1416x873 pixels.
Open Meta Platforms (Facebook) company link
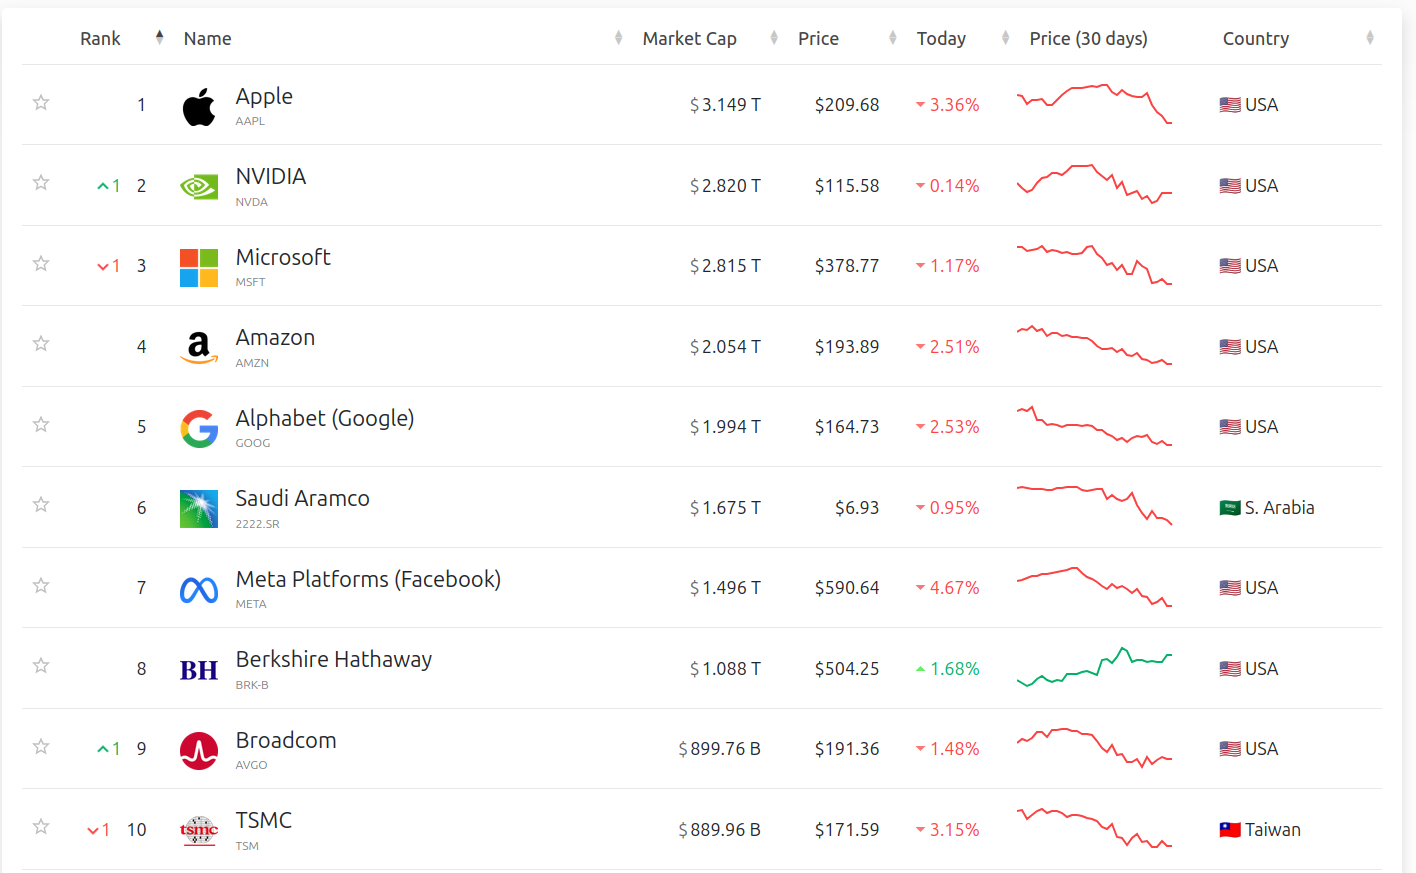point(368,579)
